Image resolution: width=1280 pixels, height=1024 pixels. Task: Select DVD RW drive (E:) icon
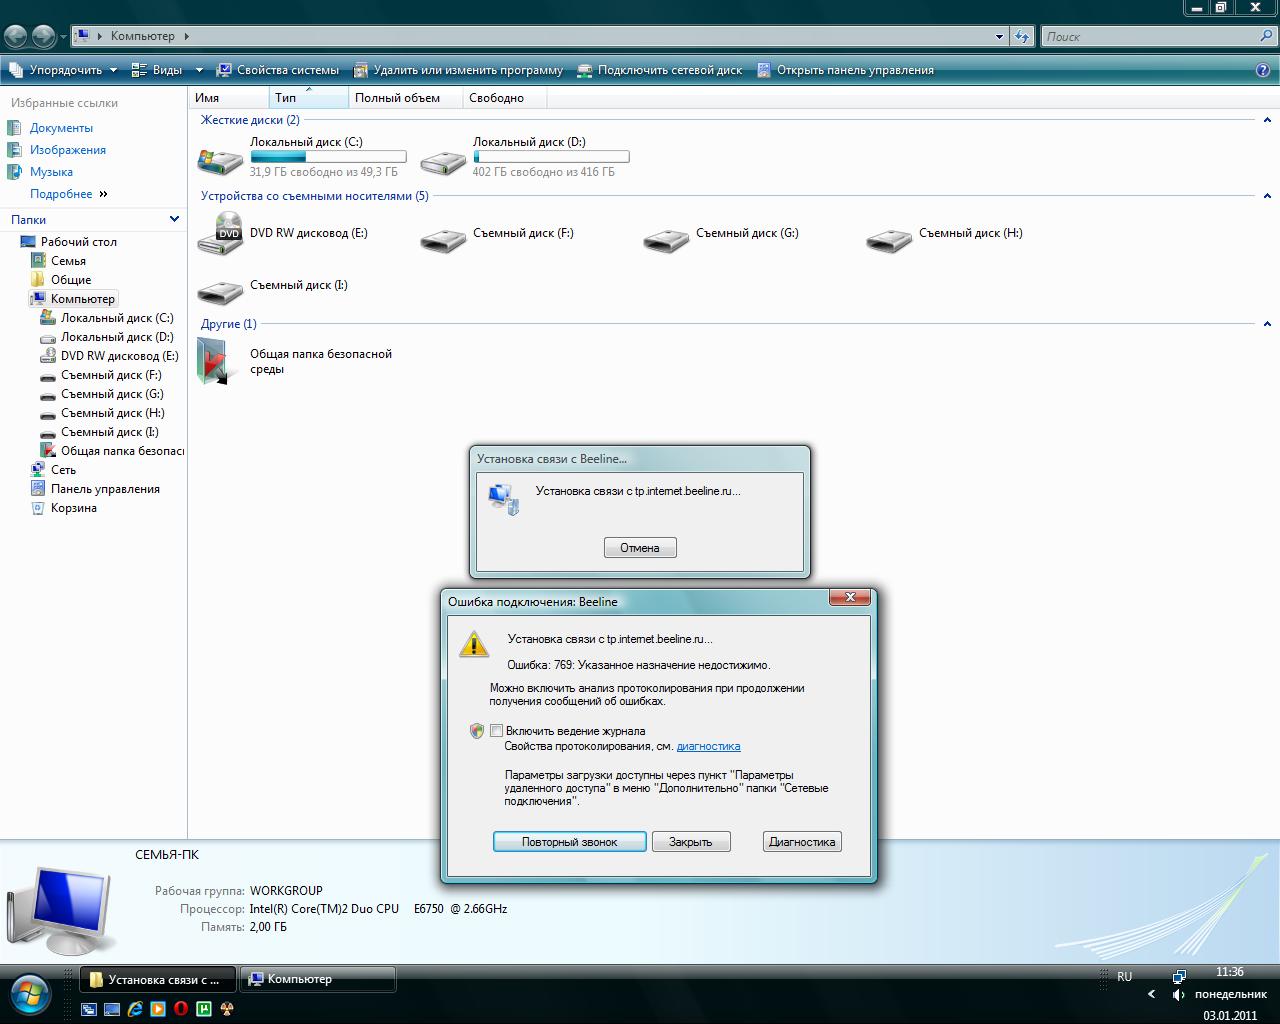[221, 234]
